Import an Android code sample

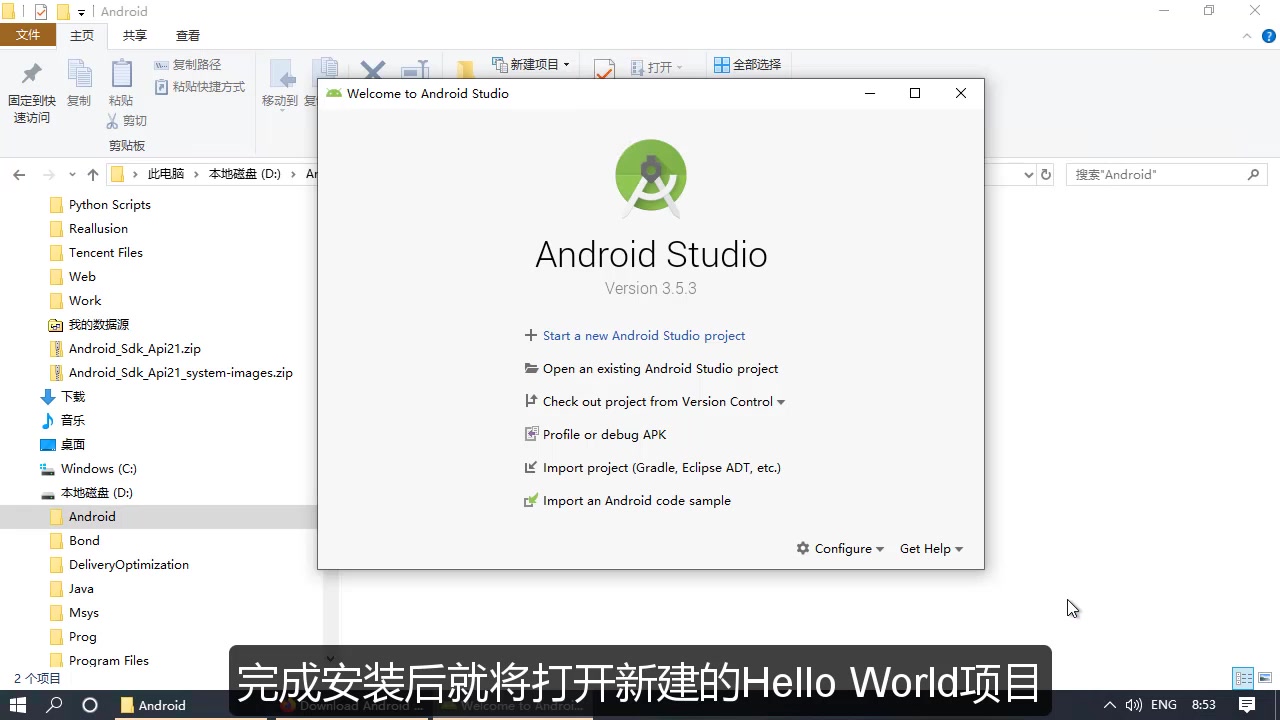coord(637,501)
